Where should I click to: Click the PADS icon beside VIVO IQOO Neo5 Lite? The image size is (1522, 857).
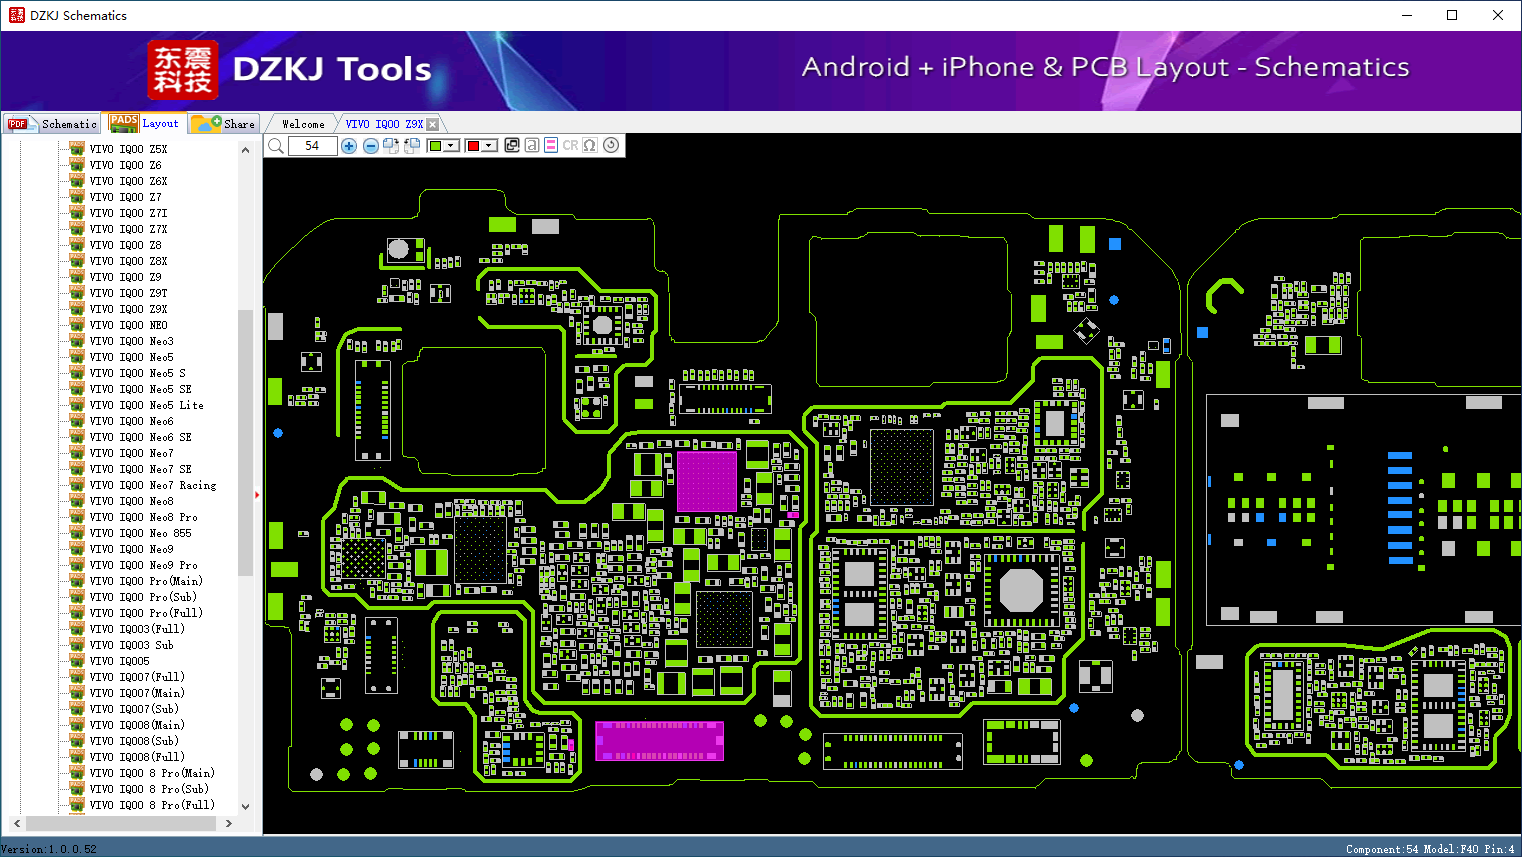click(x=77, y=405)
